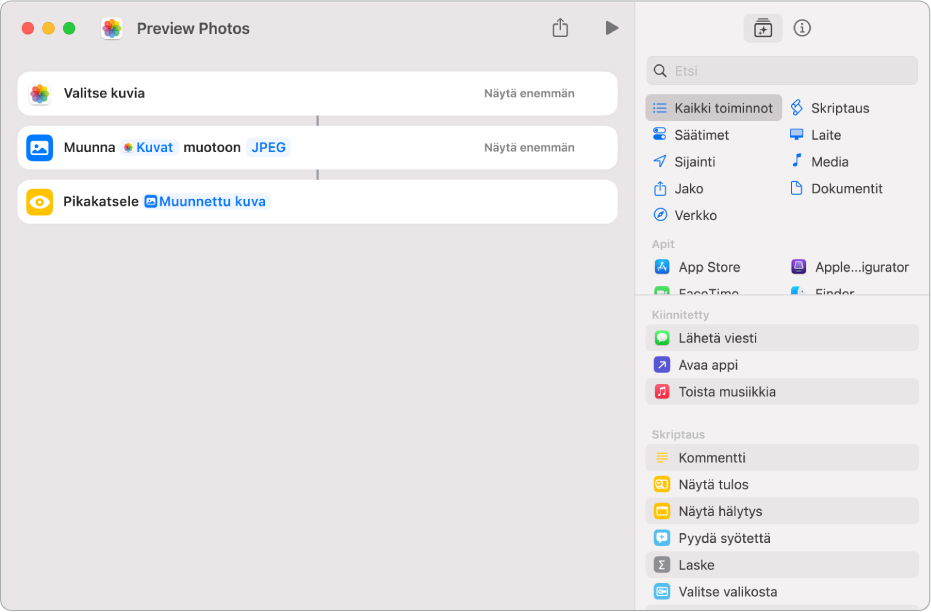Add the Avaa appi action
This screenshot has height=612, width=931.
[782, 364]
